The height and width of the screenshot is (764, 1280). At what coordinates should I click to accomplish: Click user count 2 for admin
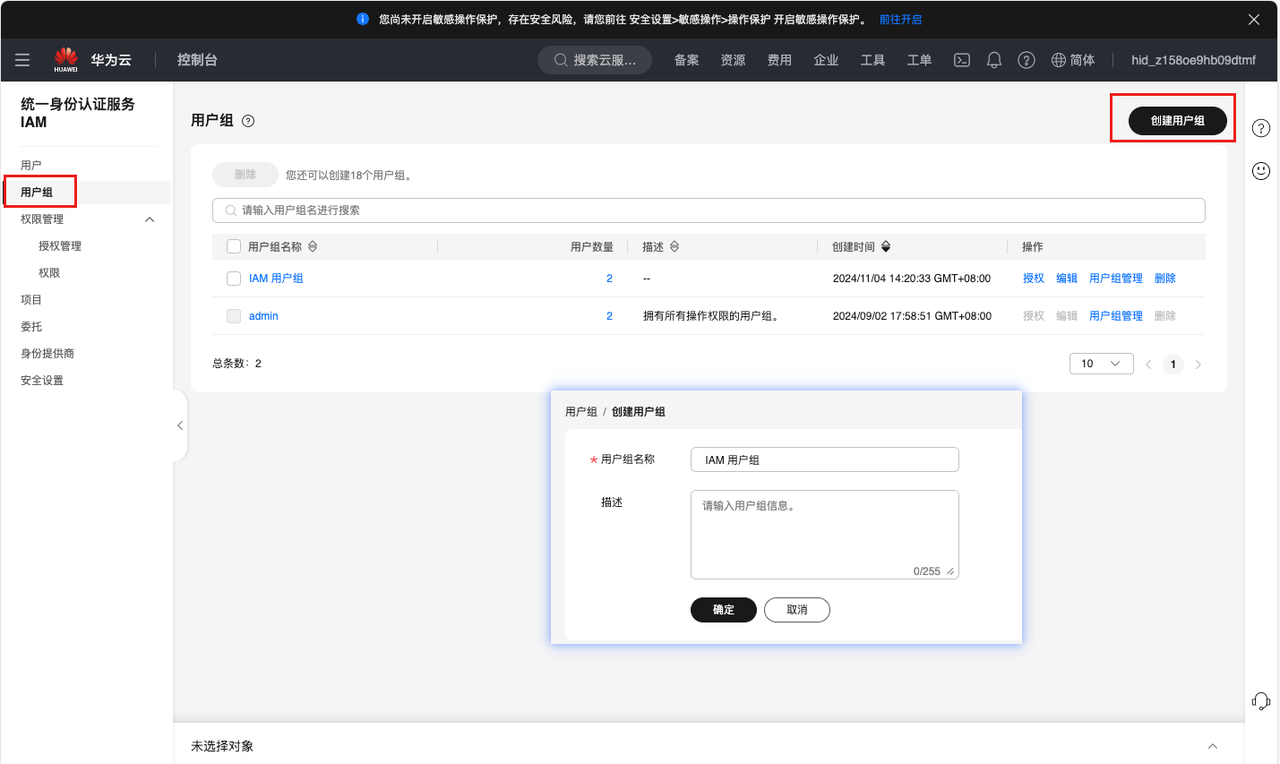[609, 316]
